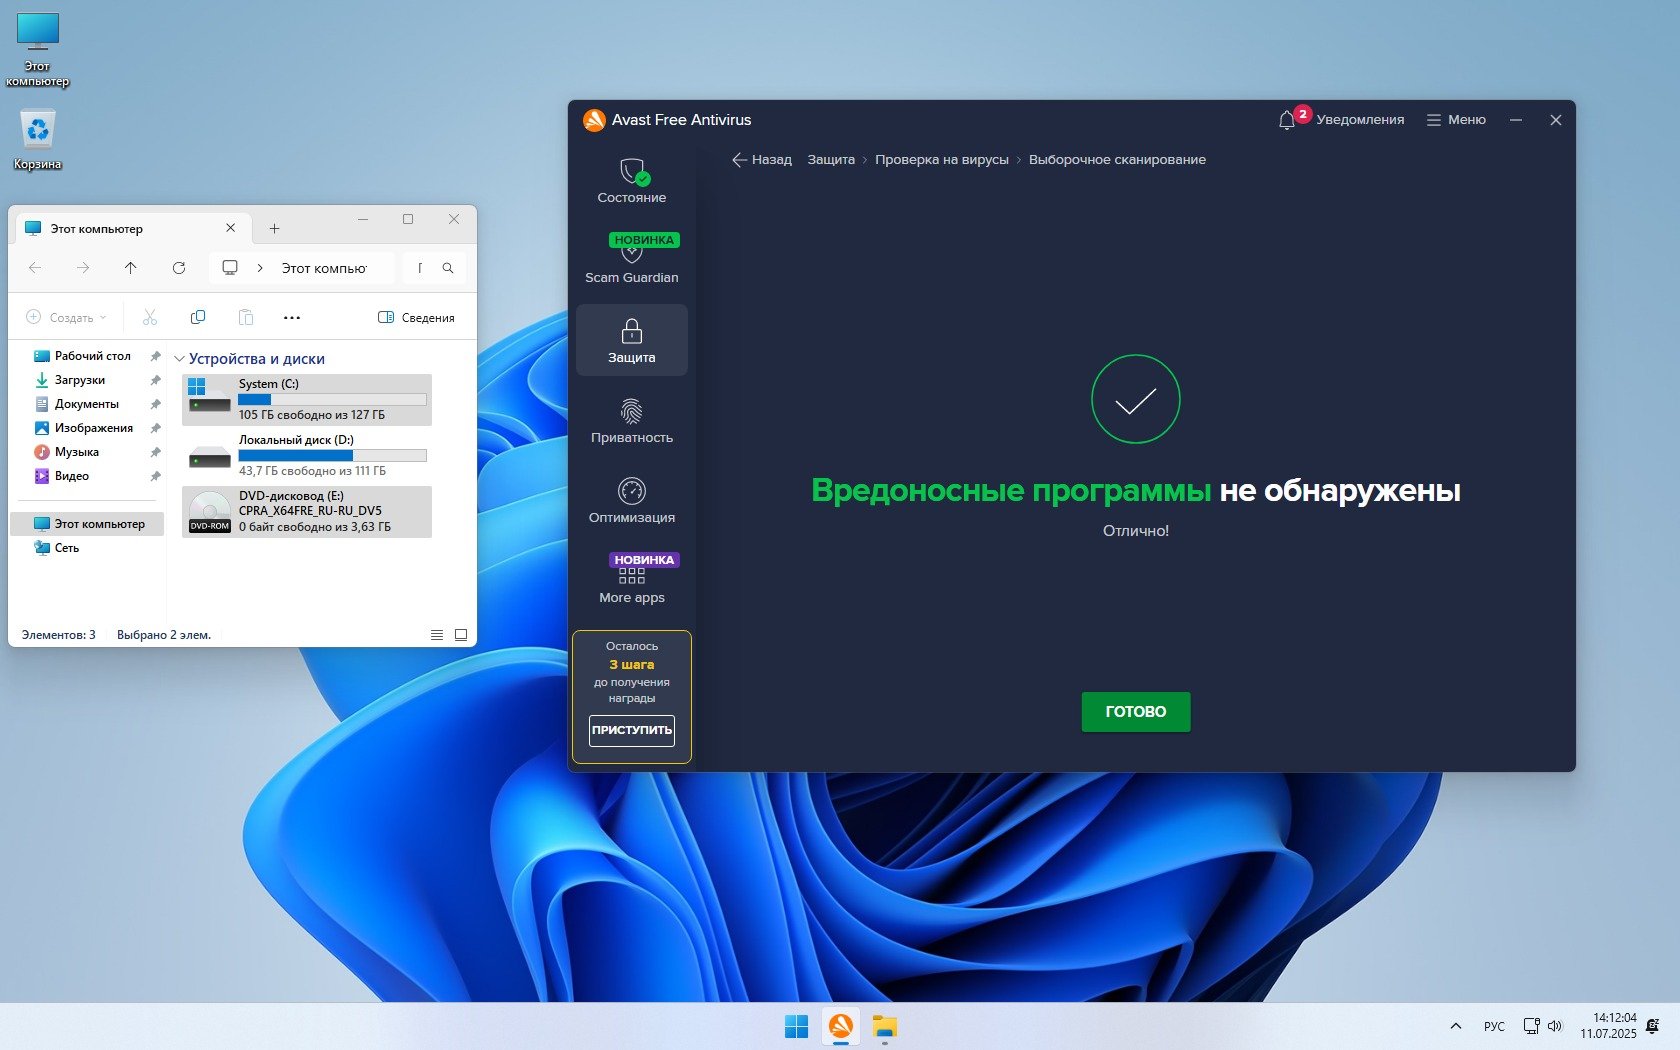Open the Avast Меню hamburger menu
Screen dimensions: 1680x1050
click(x=1456, y=120)
